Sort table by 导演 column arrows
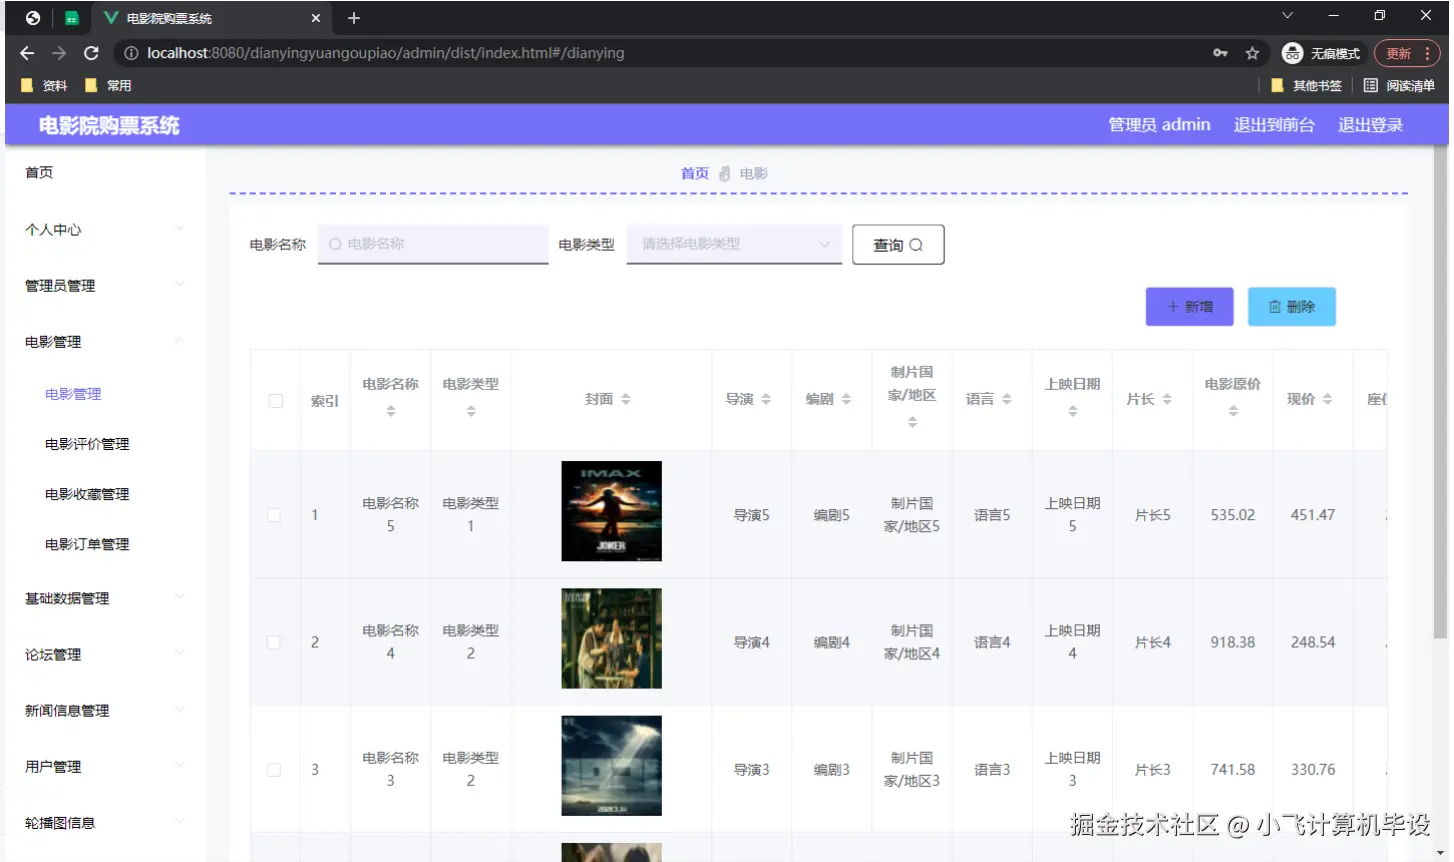The height and width of the screenshot is (862, 1454). click(766, 399)
